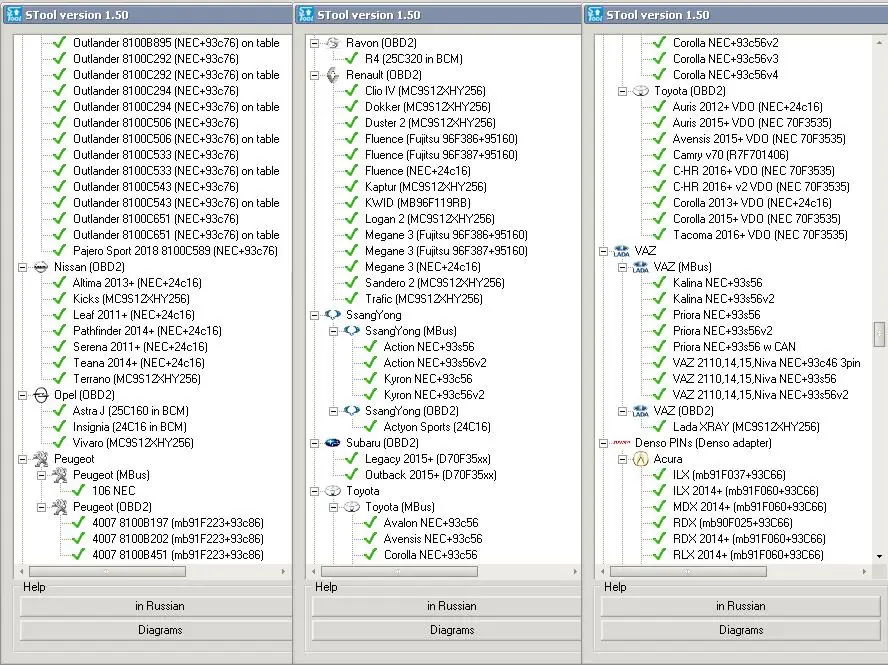The image size is (888, 665).
Task: Click the horizontal scrollbar thumb in left window
Action: click(107, 572)
